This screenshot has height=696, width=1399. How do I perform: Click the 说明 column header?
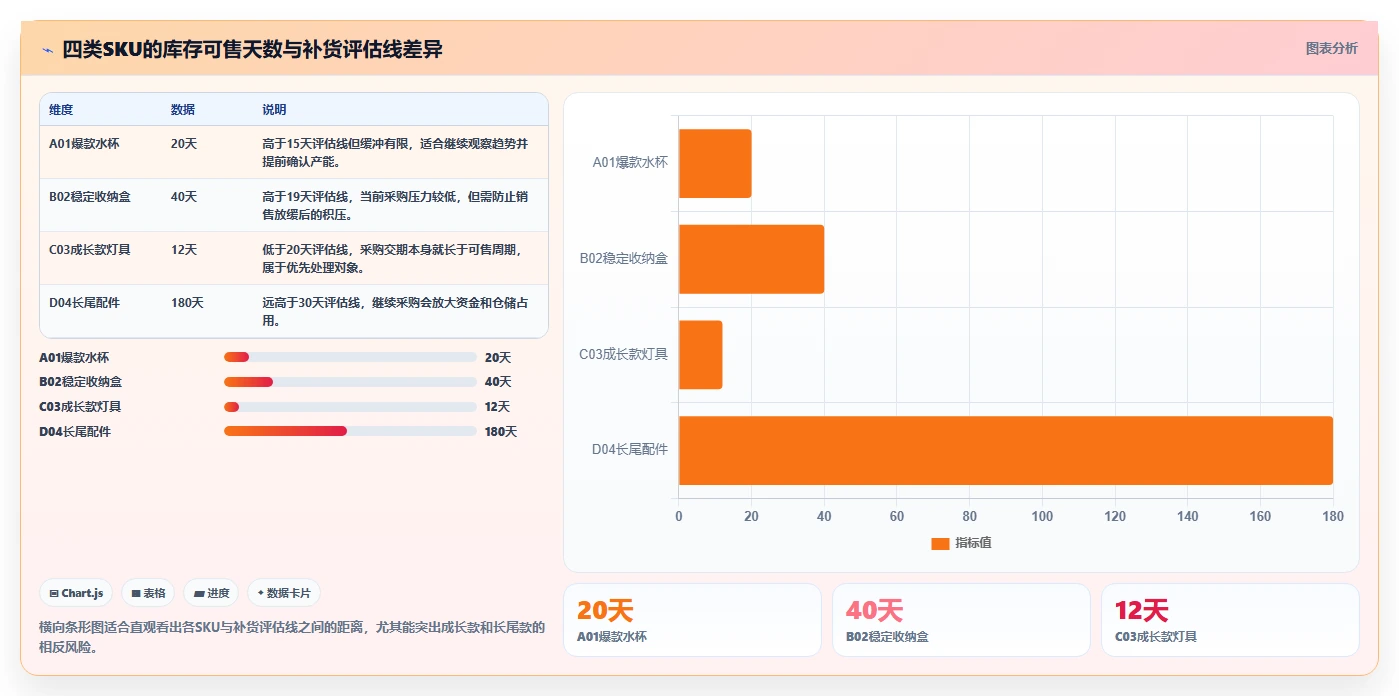click(x=274, y=110)
